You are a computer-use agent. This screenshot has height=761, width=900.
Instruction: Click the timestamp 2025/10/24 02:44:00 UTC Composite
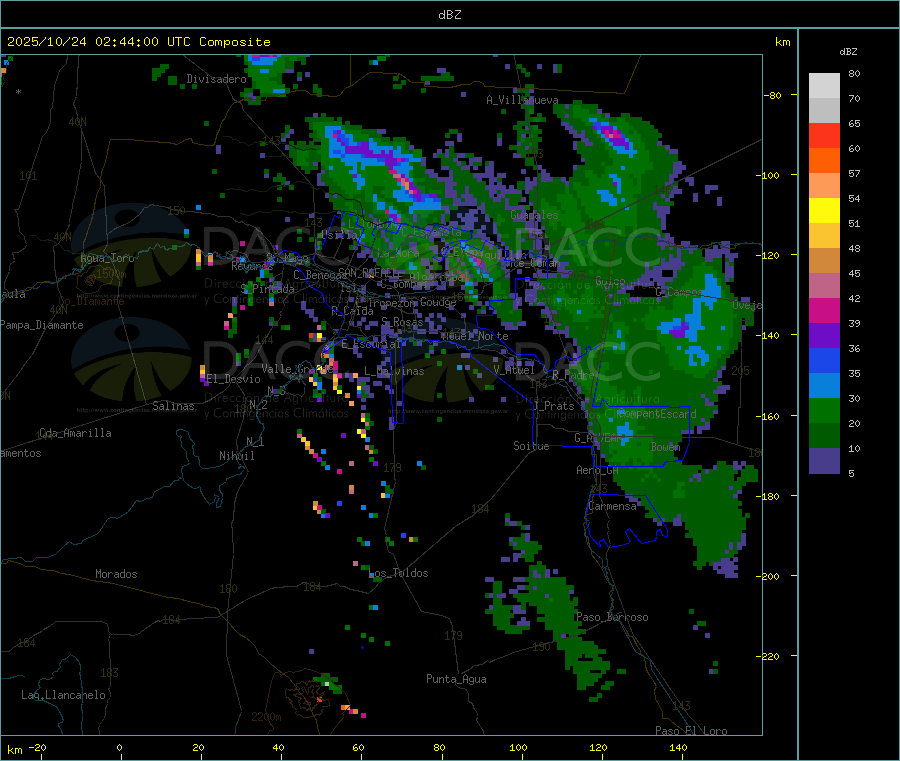[138, 42]
